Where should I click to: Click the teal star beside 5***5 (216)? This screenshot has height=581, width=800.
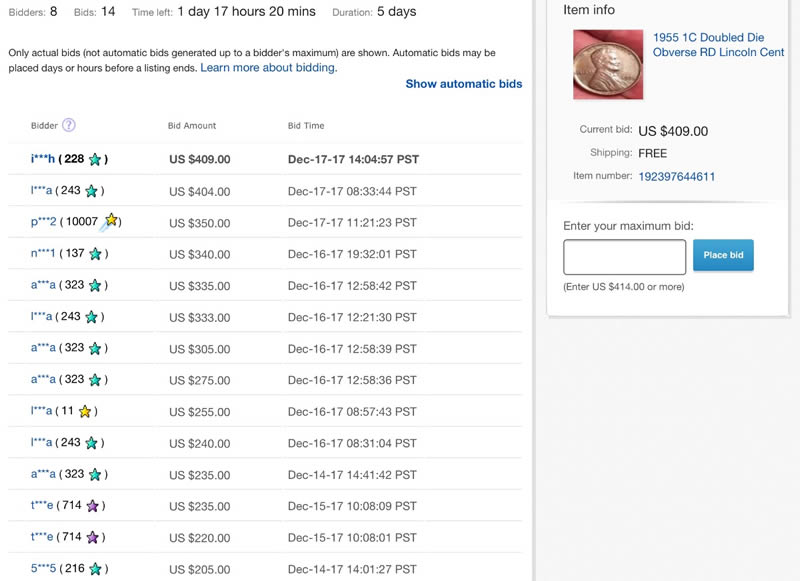(x=95, y=569)
